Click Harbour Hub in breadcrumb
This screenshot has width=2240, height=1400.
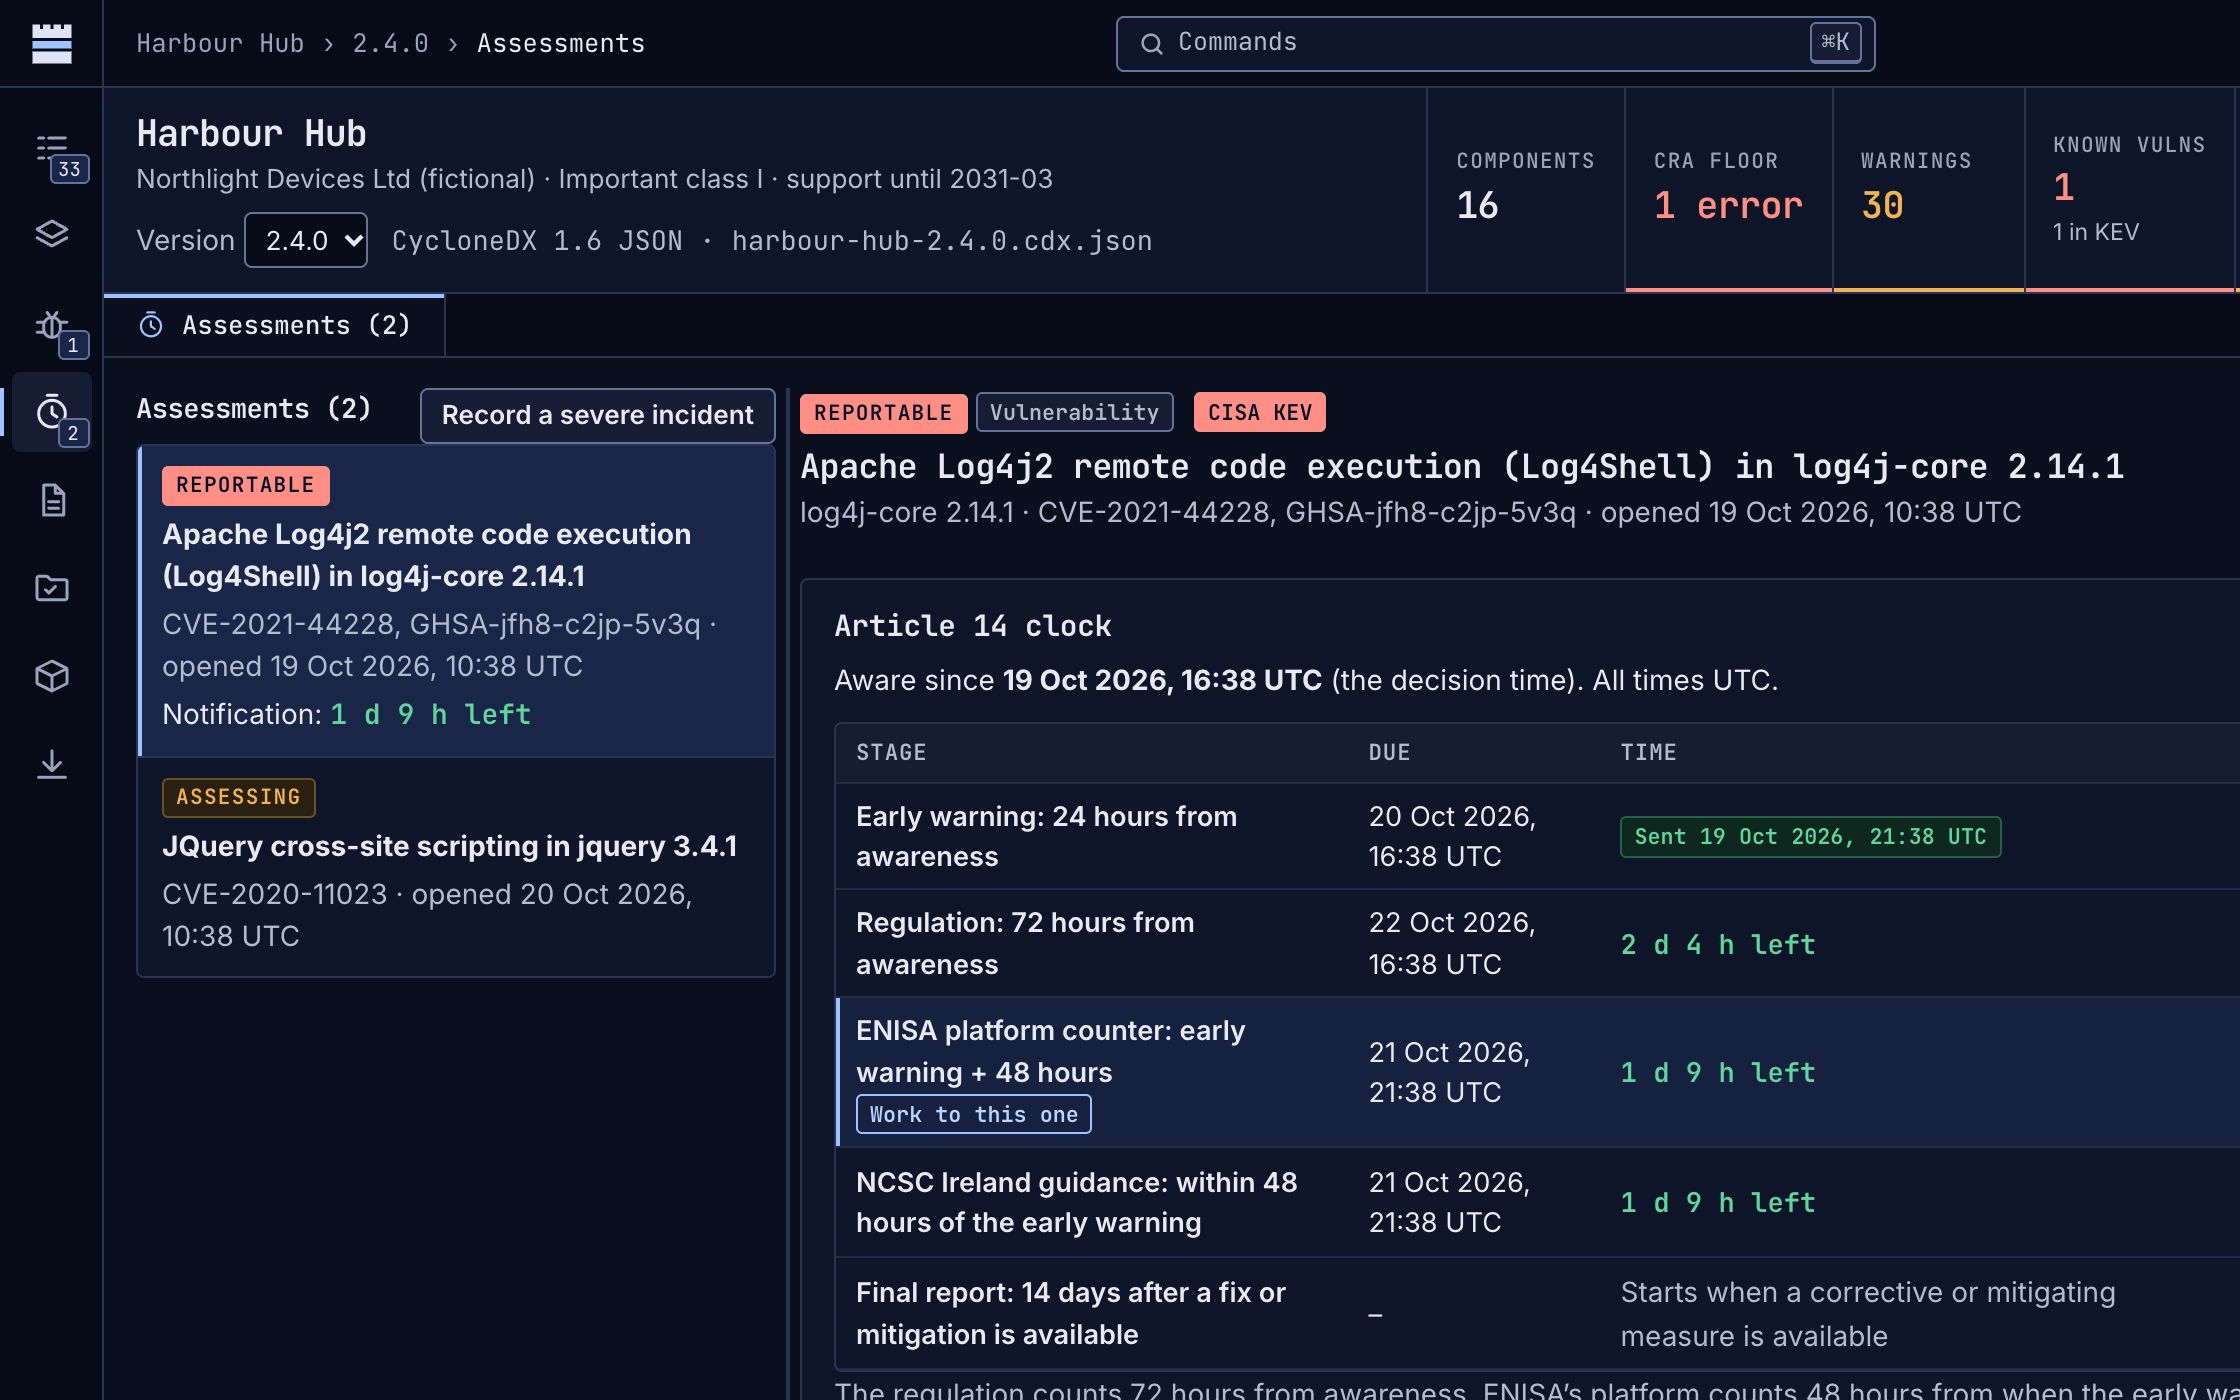(220, 43)
